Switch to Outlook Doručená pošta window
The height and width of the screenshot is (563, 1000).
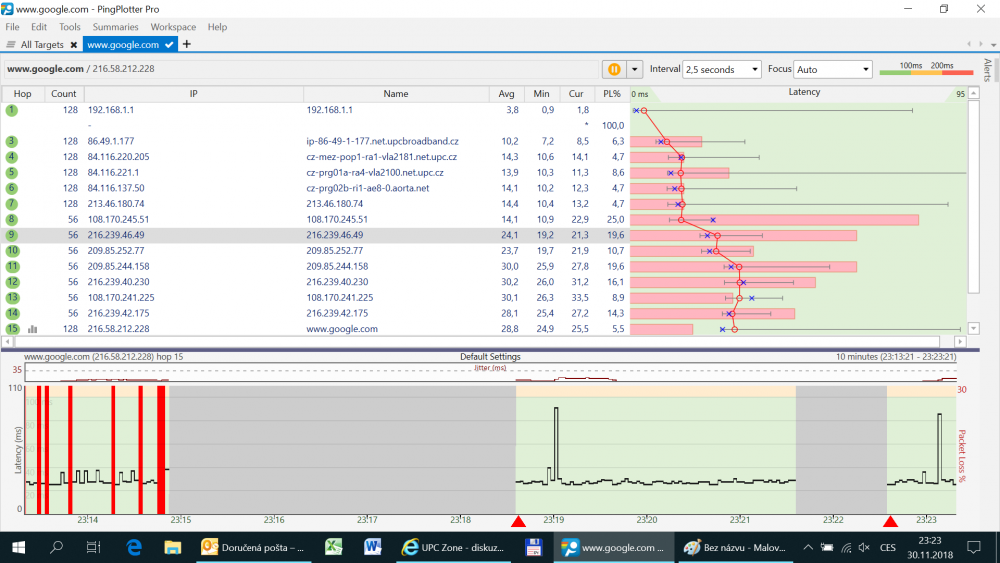tap(253, 547)
